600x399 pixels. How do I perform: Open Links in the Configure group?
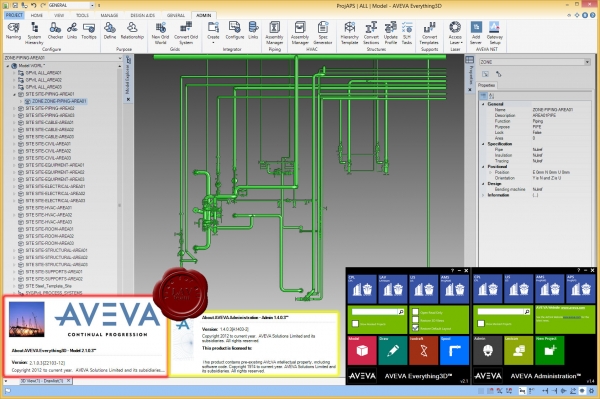click(x=72, y=31)
